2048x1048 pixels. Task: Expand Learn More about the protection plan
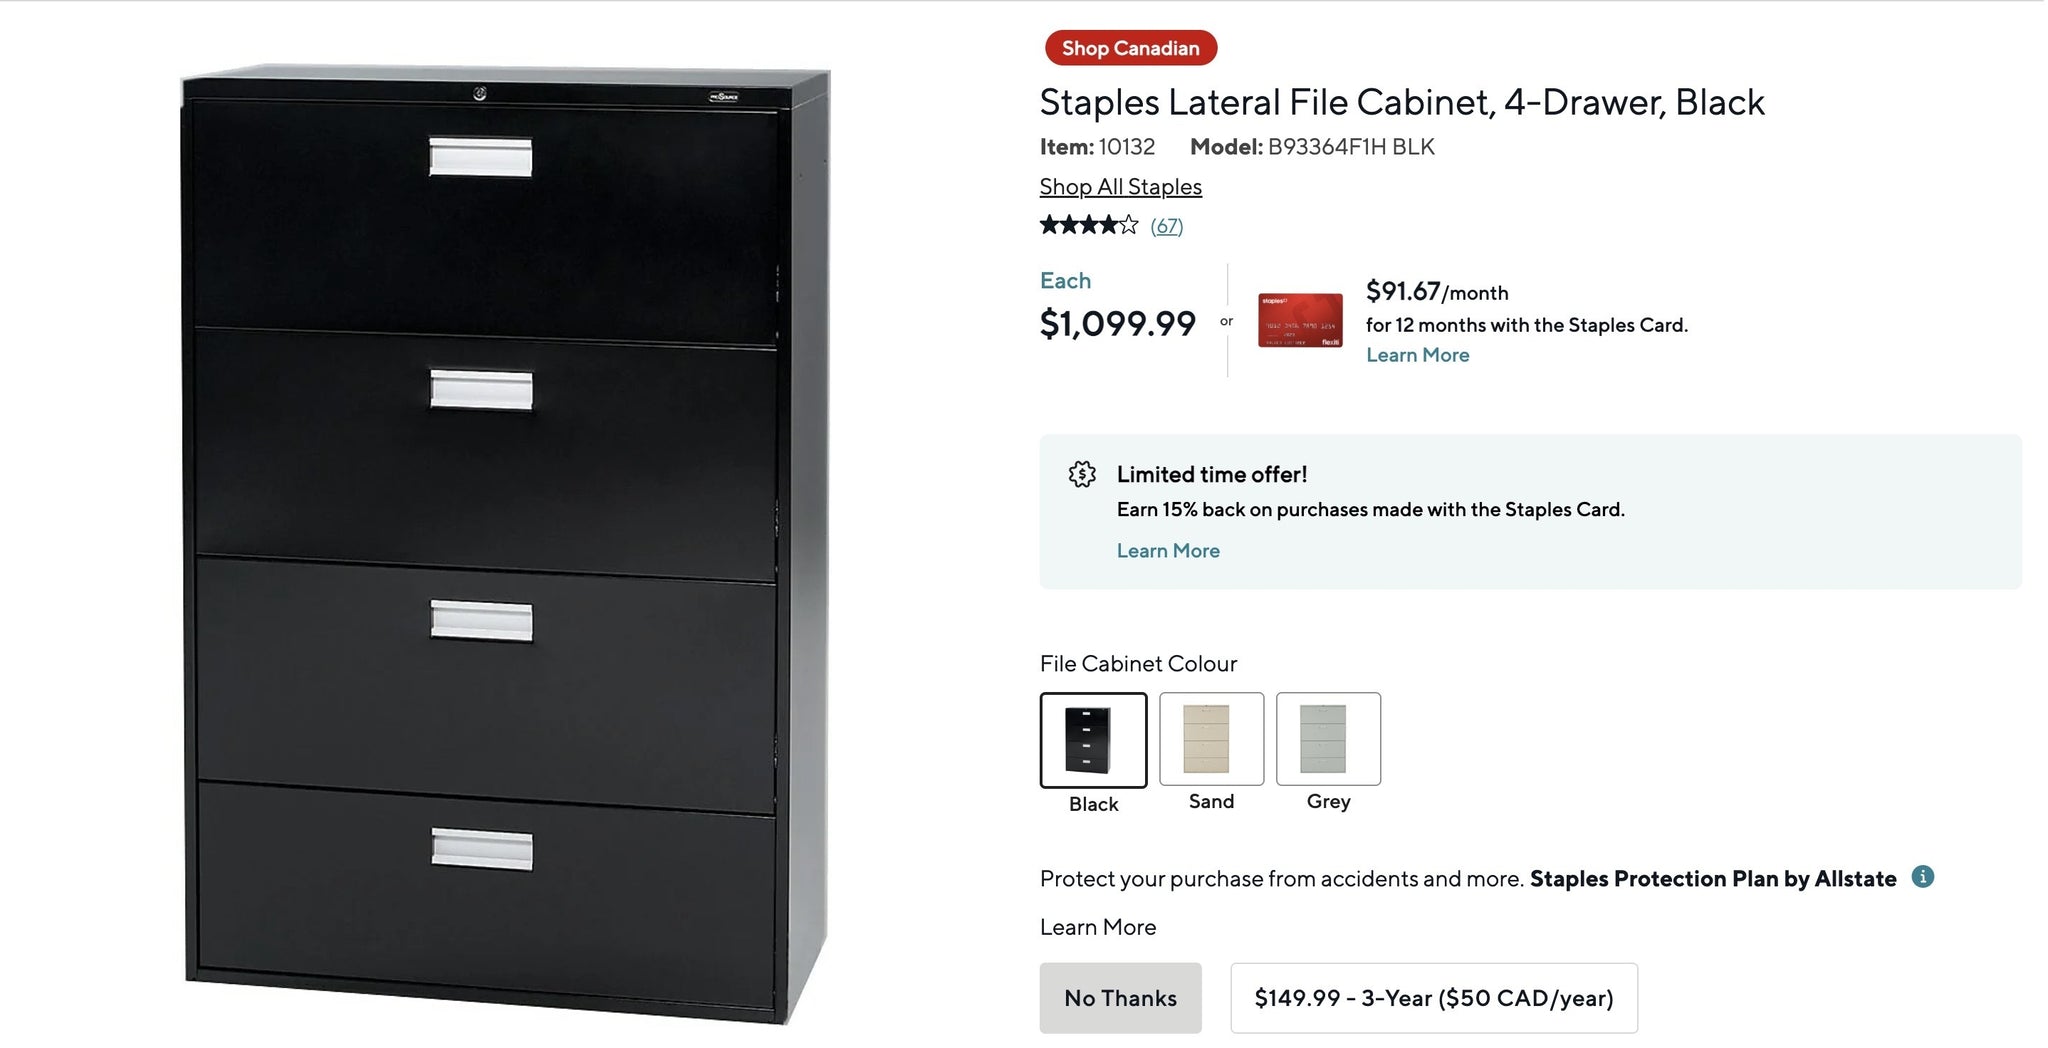point(1097,927)
